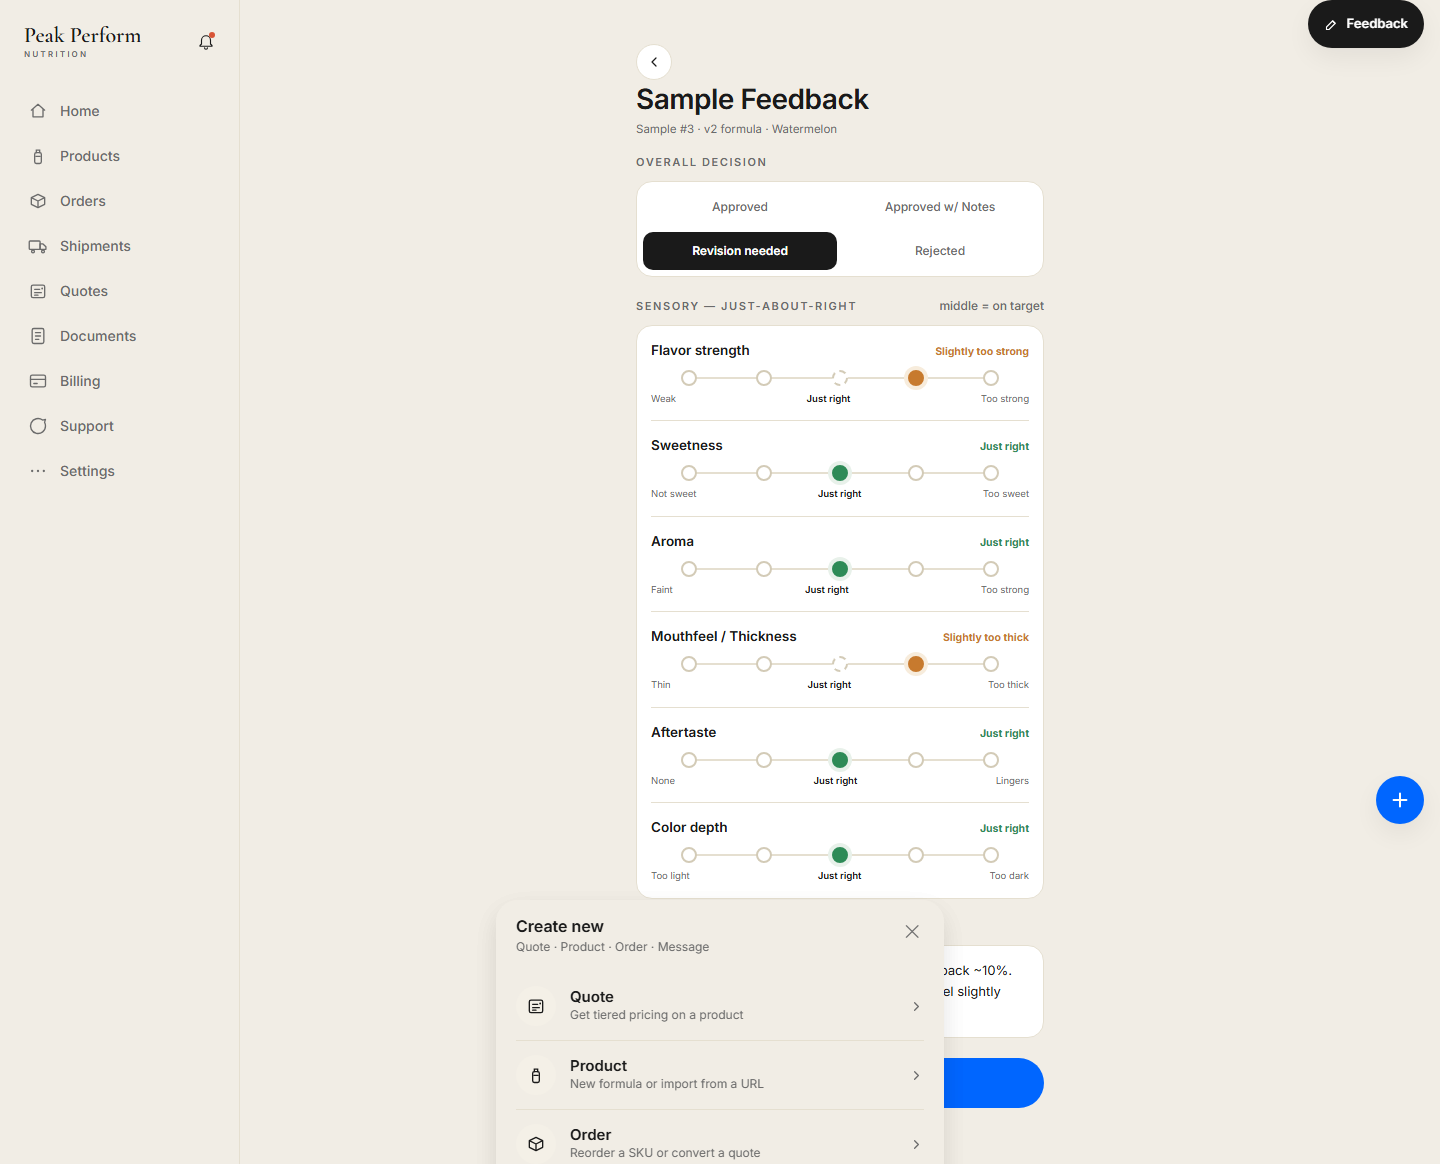Image resolution: width=1440 pixels, height=1164 pixels.
Task: Select the Rejected decision option
Action: pos(940,251)
